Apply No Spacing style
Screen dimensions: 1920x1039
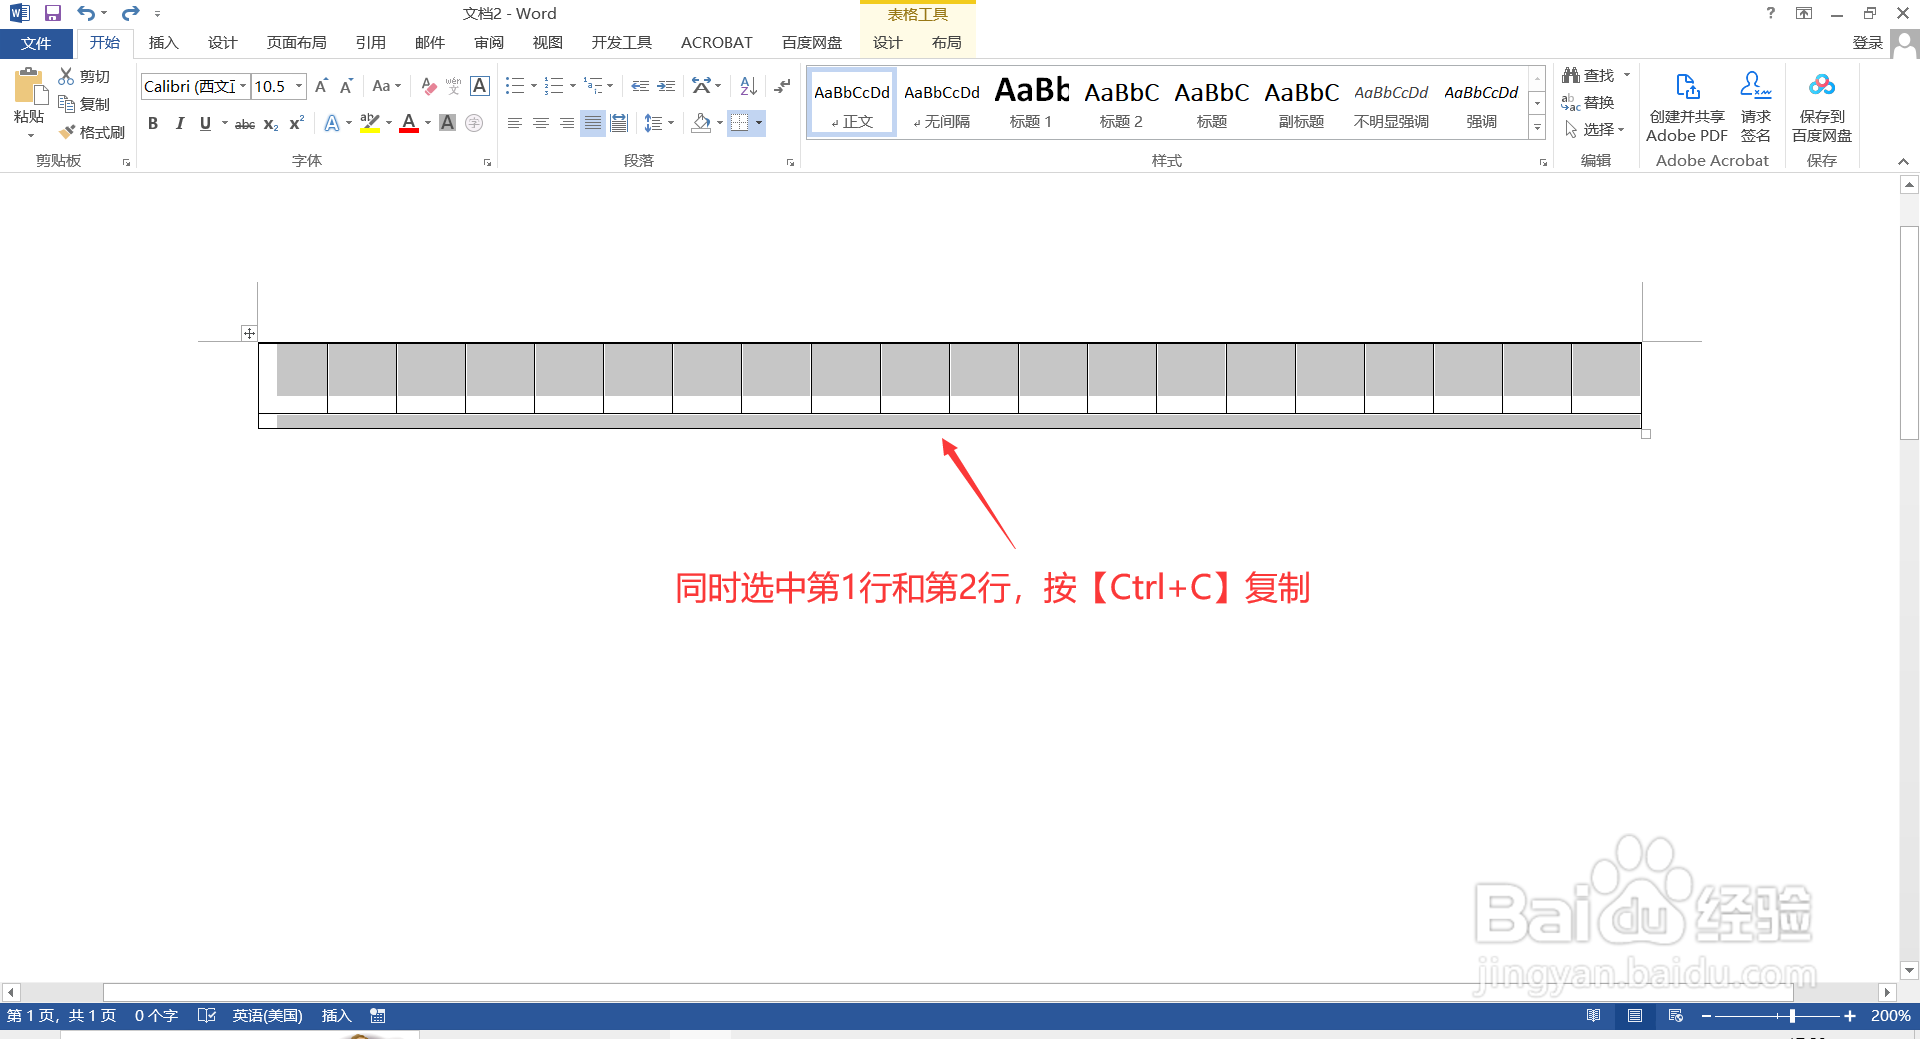point(942,102)
